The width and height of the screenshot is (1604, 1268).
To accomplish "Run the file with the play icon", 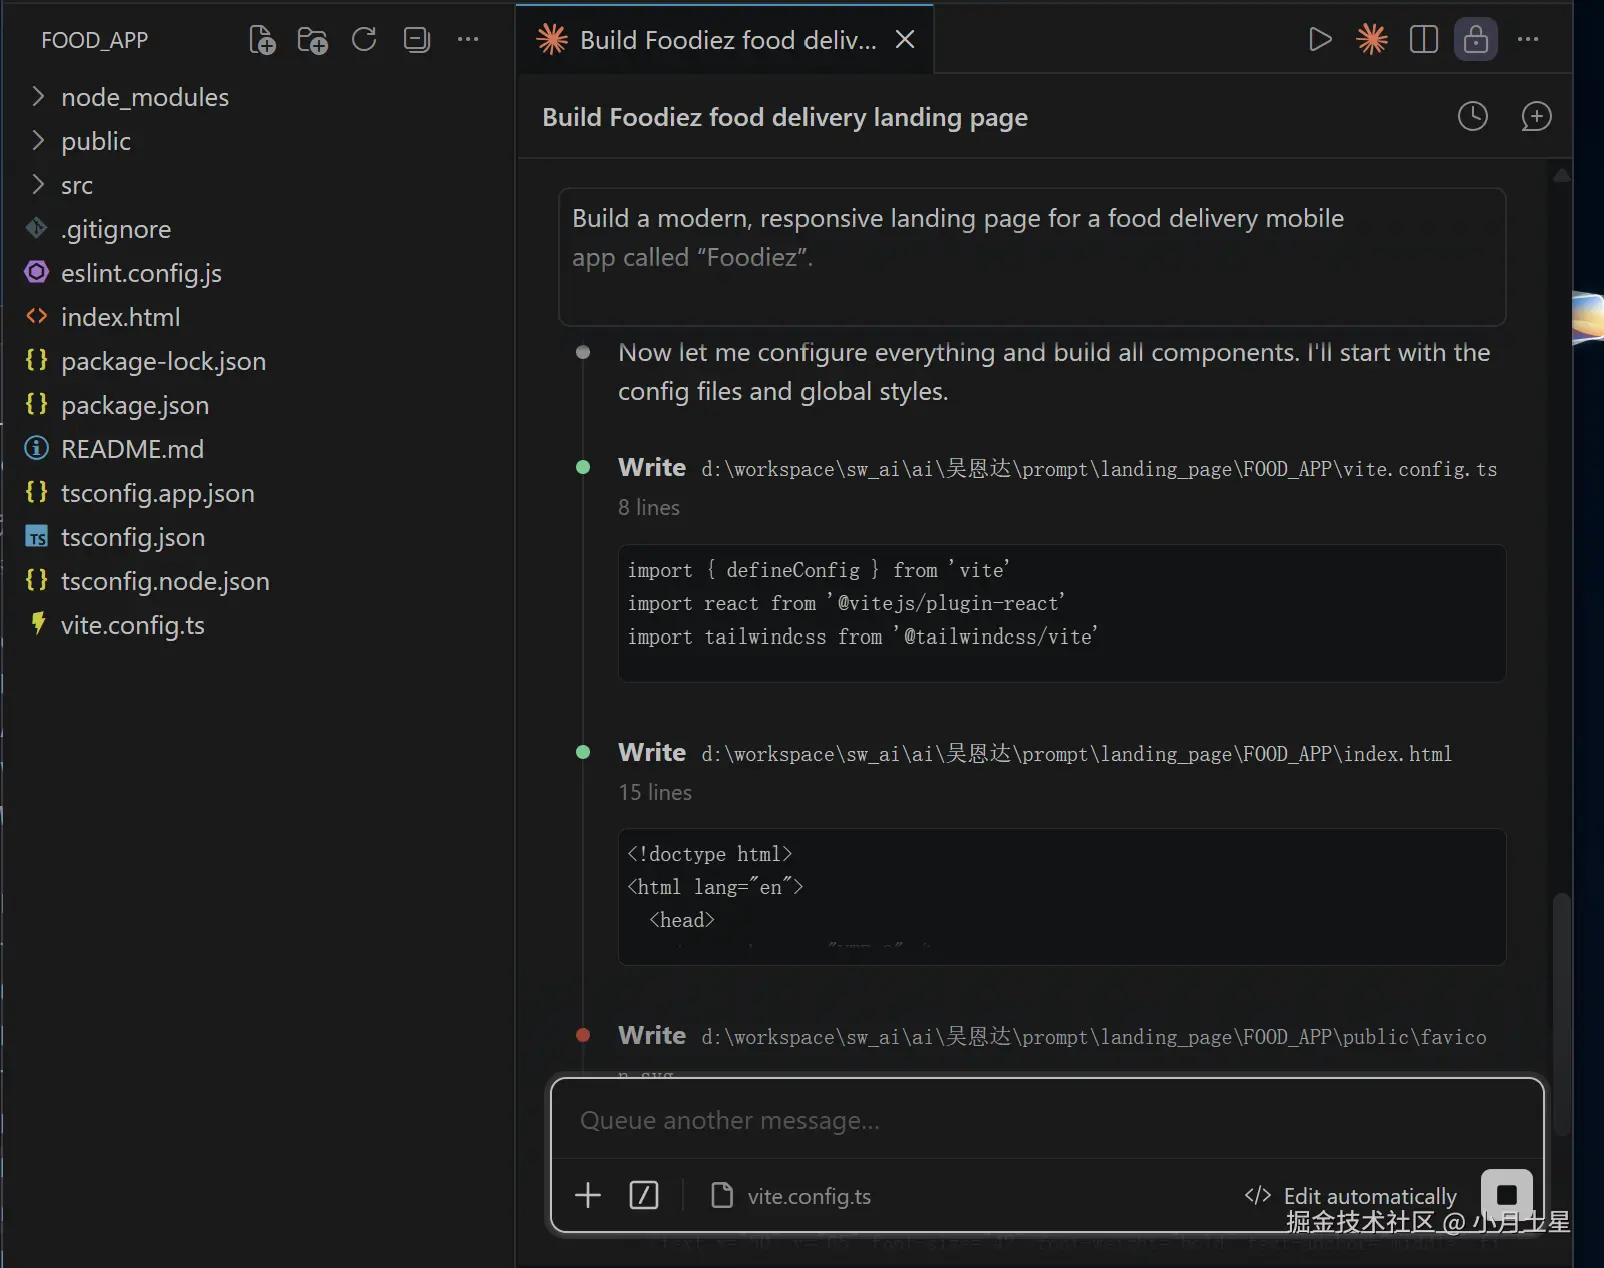I will tap(1320, 40).
